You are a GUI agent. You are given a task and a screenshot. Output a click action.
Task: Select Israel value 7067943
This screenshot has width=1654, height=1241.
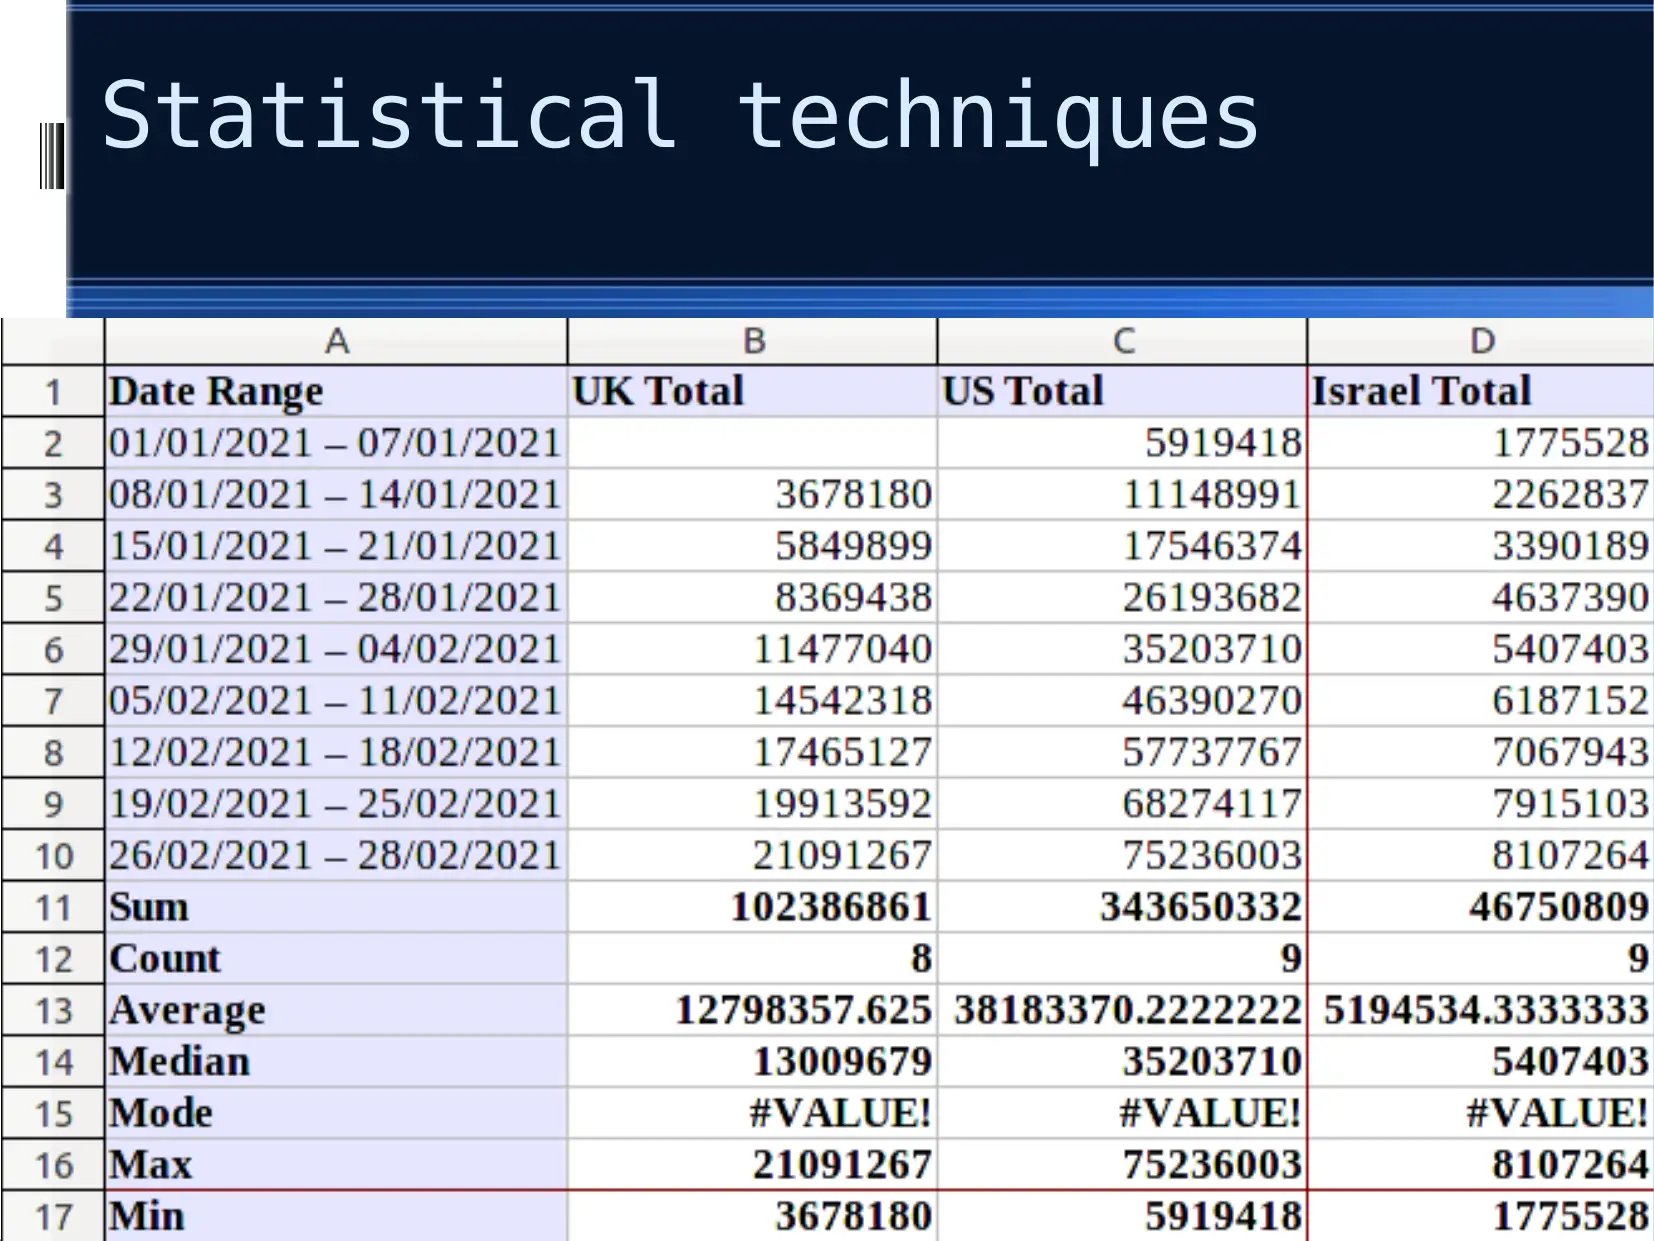click(x=1480, y=753)
